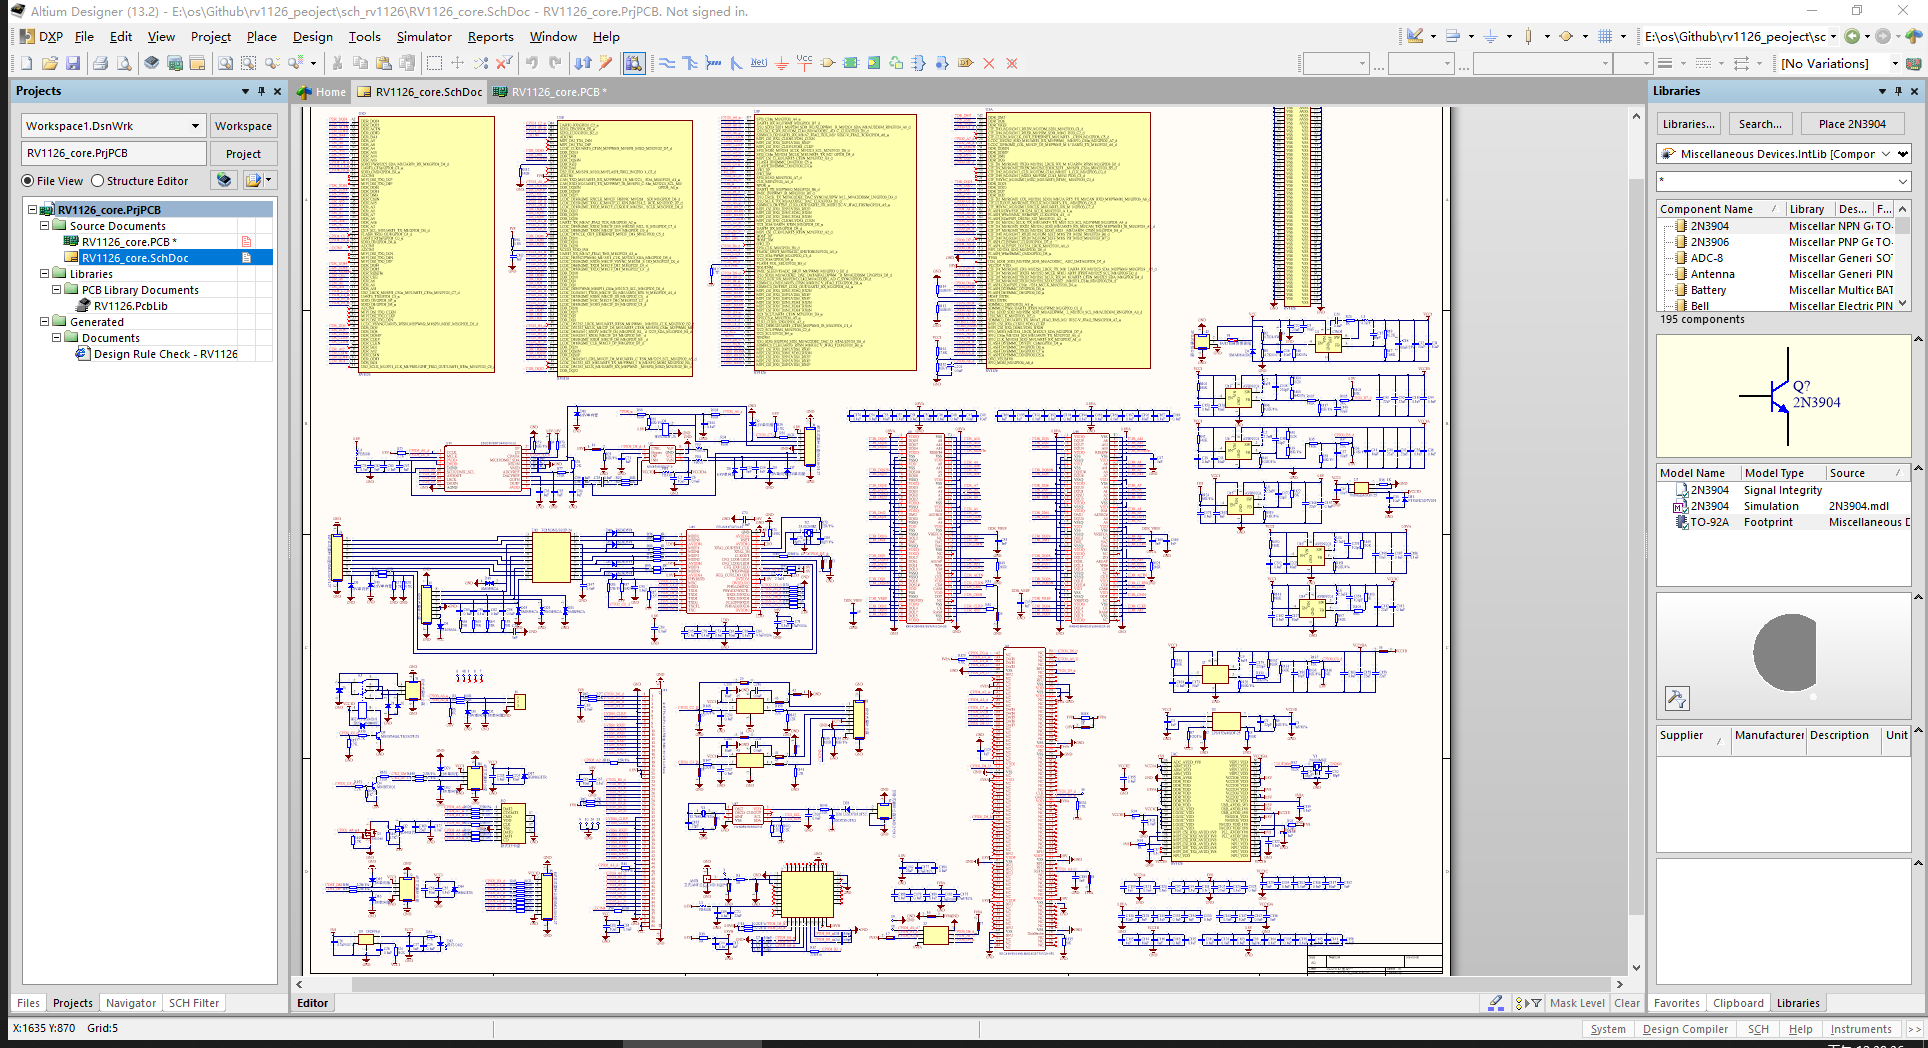
Task: Switch to the RV1126_core.PCB tab
Action: pos(556,92)
